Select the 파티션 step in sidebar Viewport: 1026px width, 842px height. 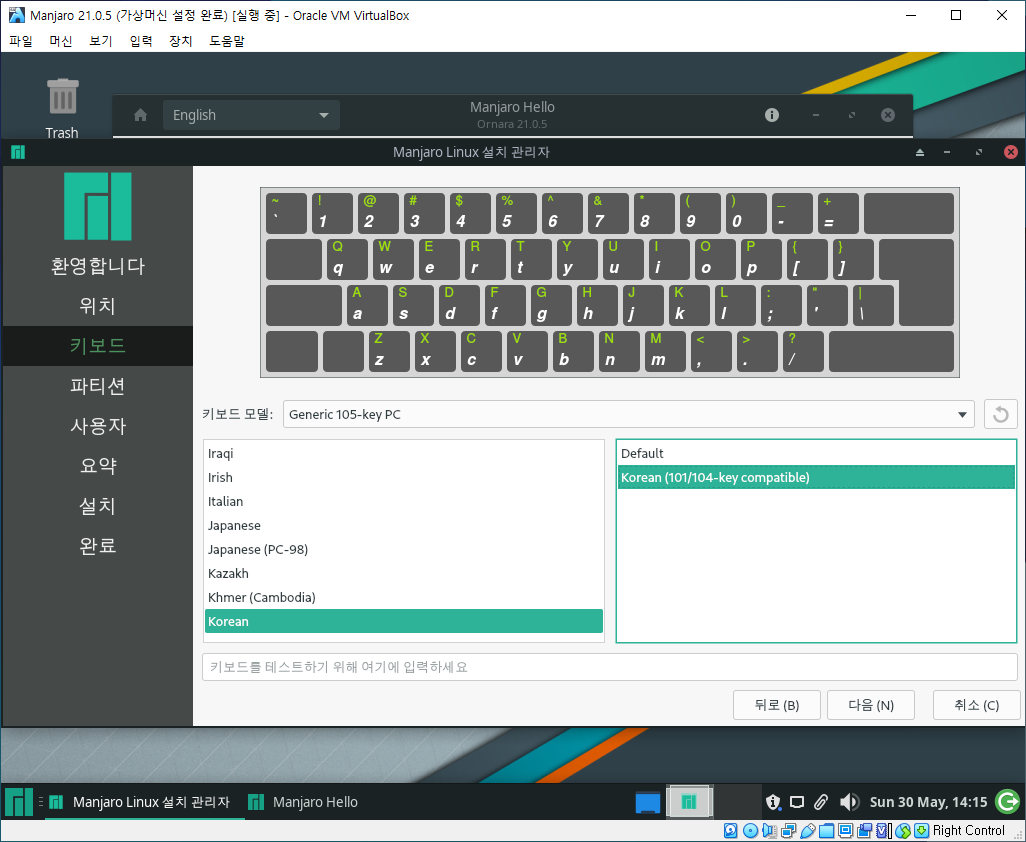tap(97, 386)
